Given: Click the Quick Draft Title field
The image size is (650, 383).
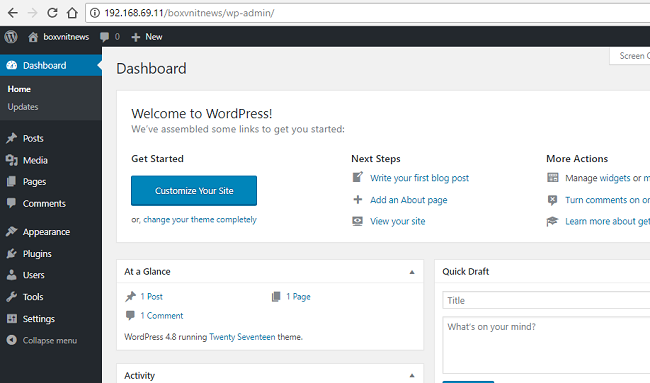Looking at the screenshot, I should pyautogui.click(x=546, y=300).
